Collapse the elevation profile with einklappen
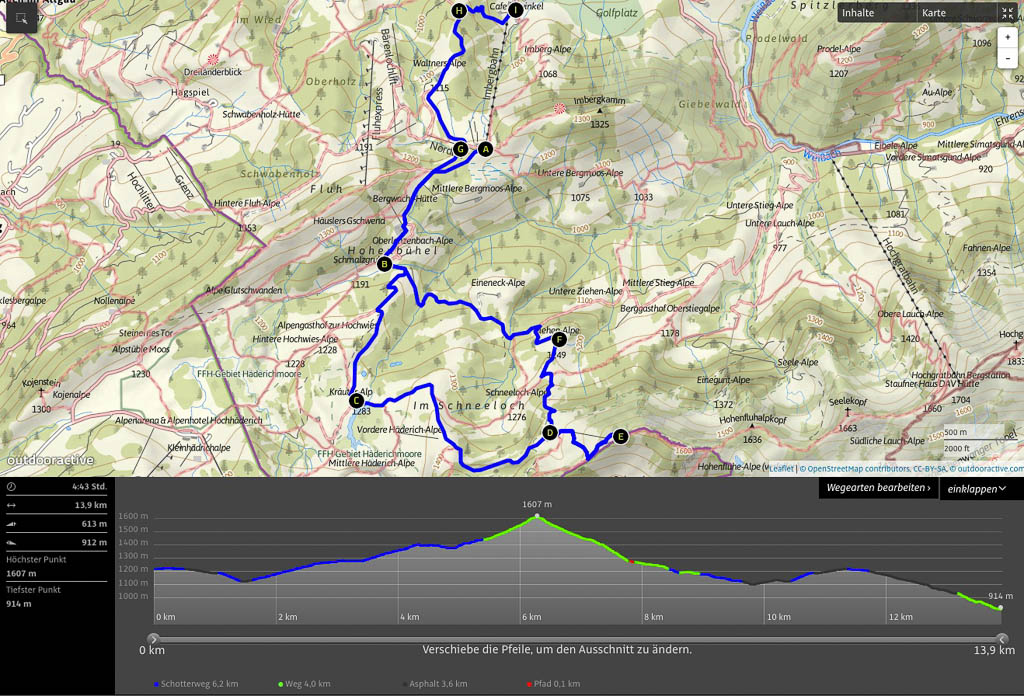This screenshot has height=696, width=1024. coord(980,489)
